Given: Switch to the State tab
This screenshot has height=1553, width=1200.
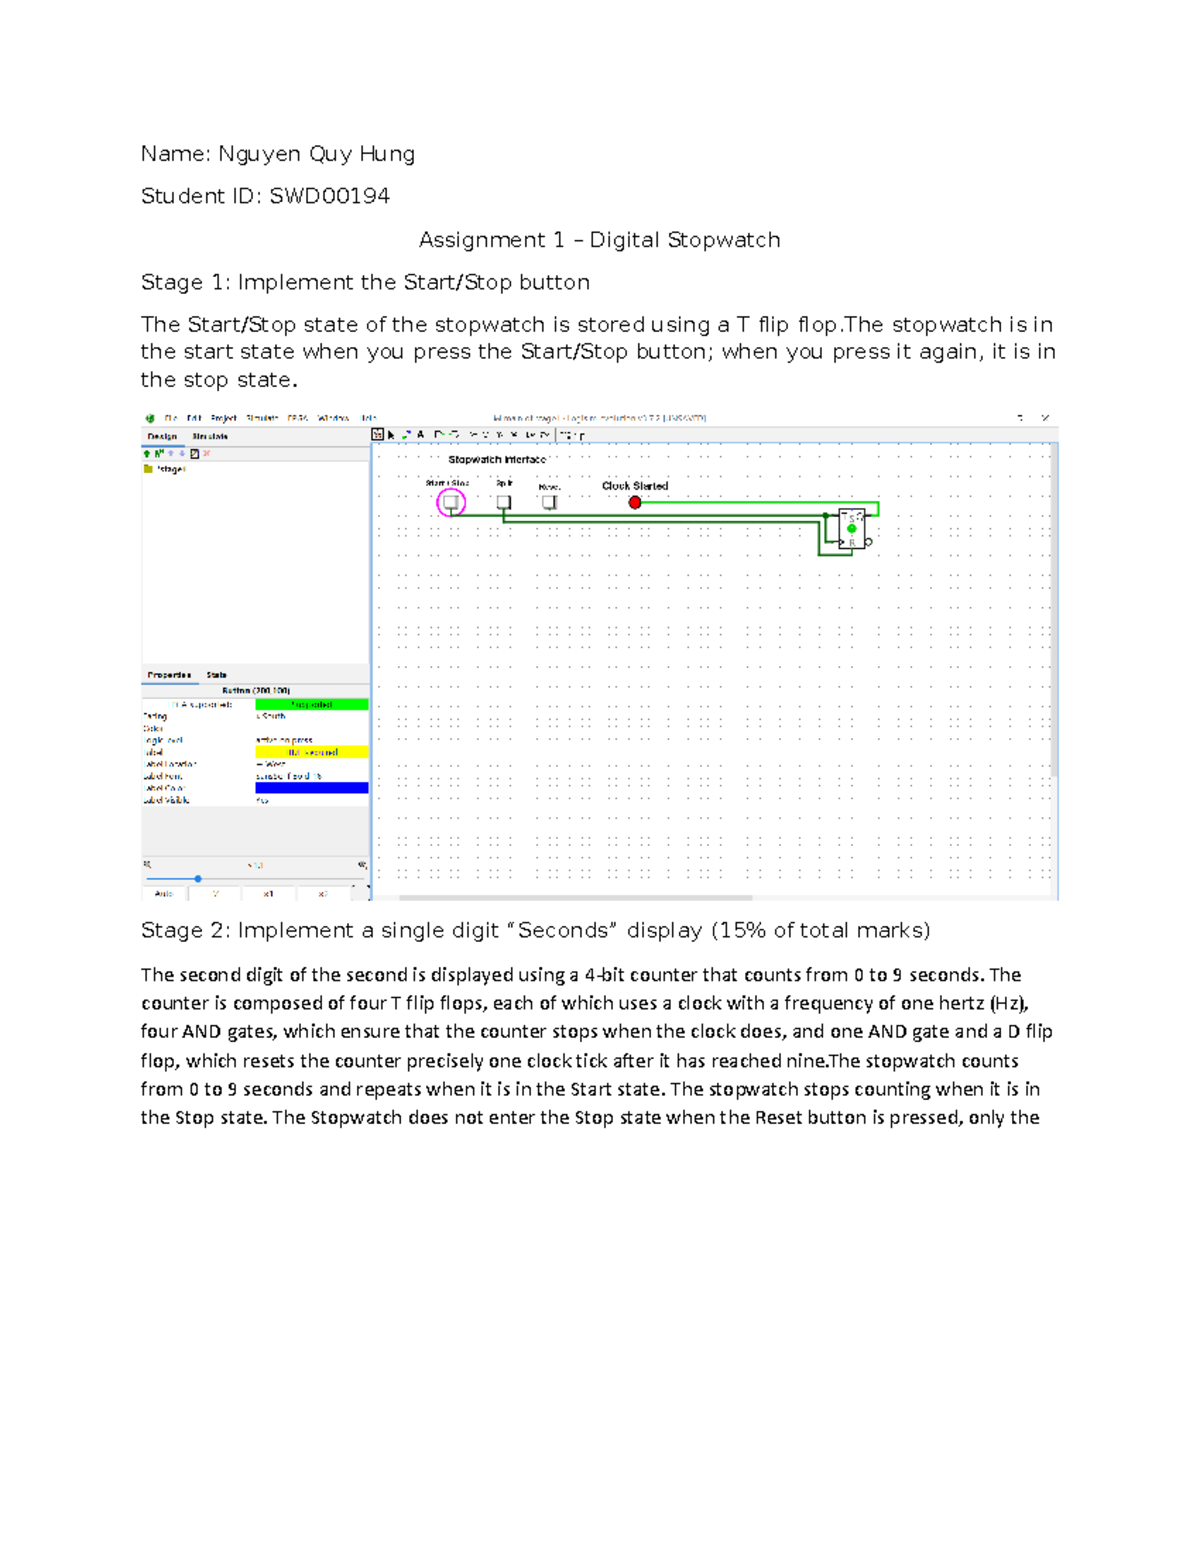Looking at the screenshot, I should click(216, 675).
